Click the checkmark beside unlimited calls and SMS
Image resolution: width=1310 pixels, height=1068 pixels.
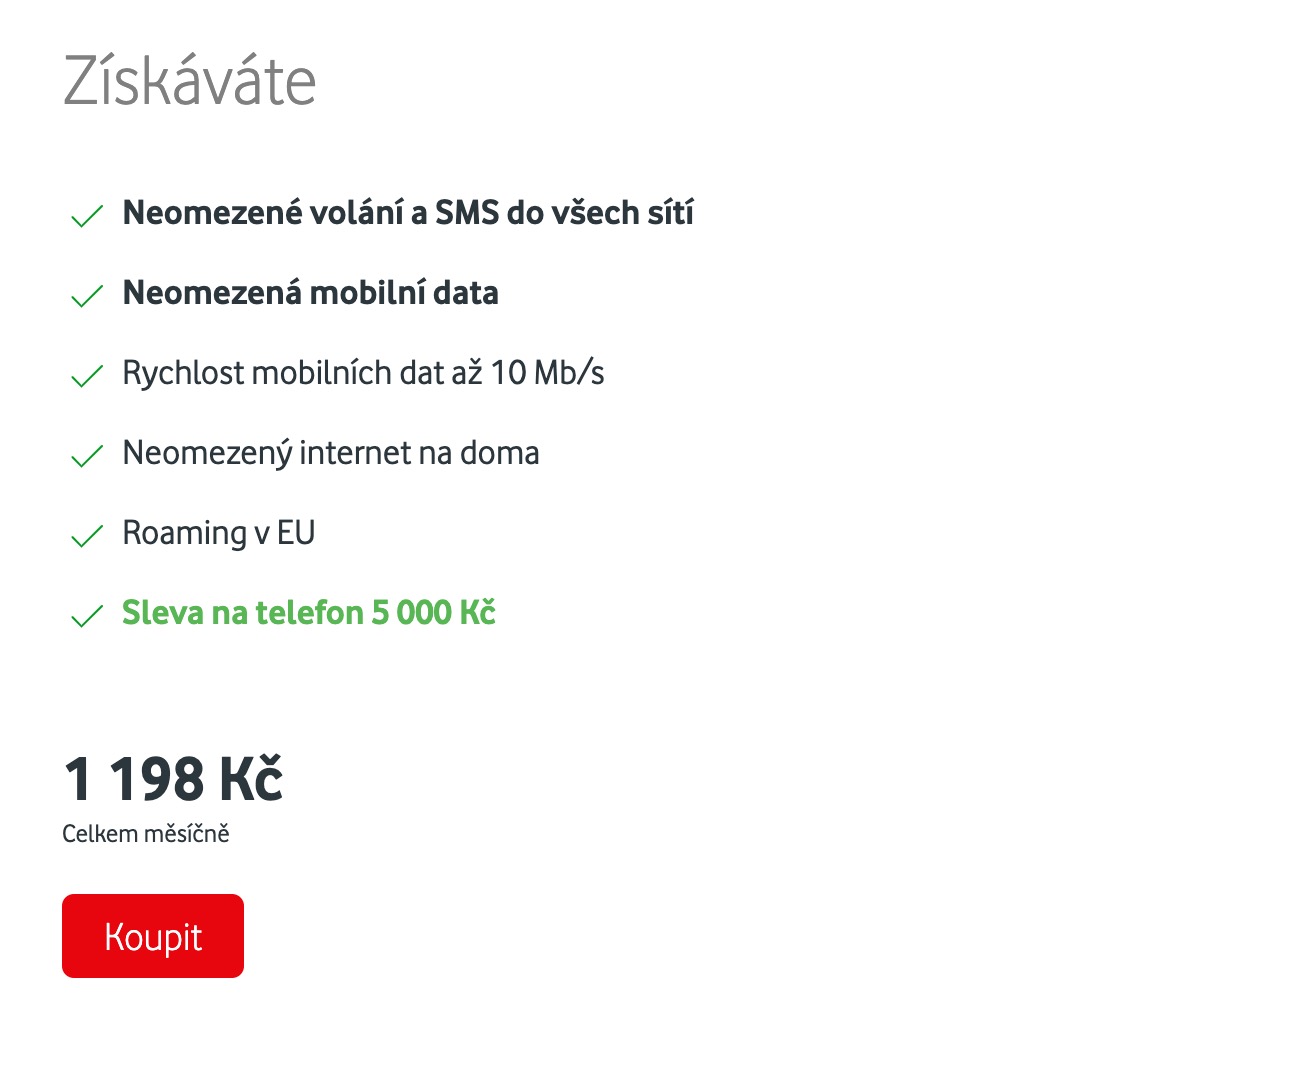coord(88,216)
